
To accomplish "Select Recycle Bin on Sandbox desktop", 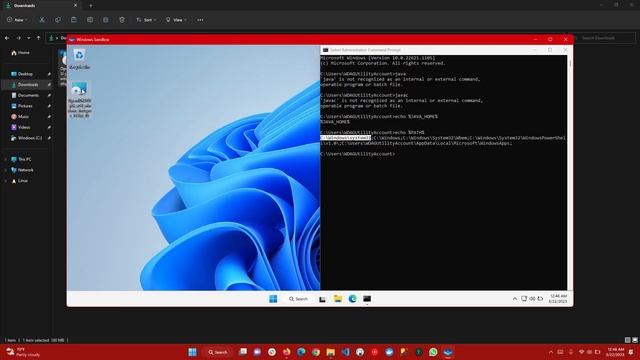I will pyautogui.click(x=79, y=59).
